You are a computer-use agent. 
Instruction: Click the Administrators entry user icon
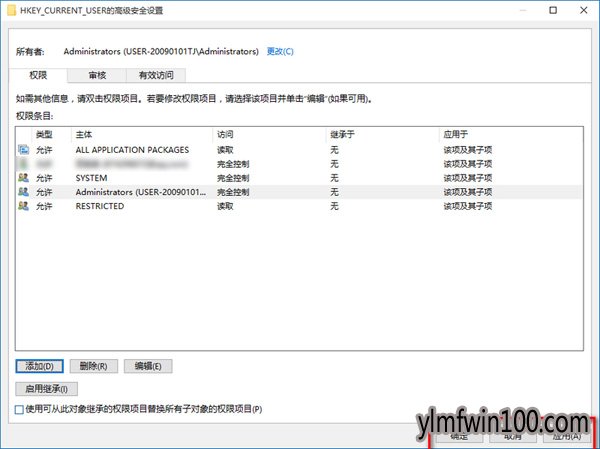(x=23, y=192)
